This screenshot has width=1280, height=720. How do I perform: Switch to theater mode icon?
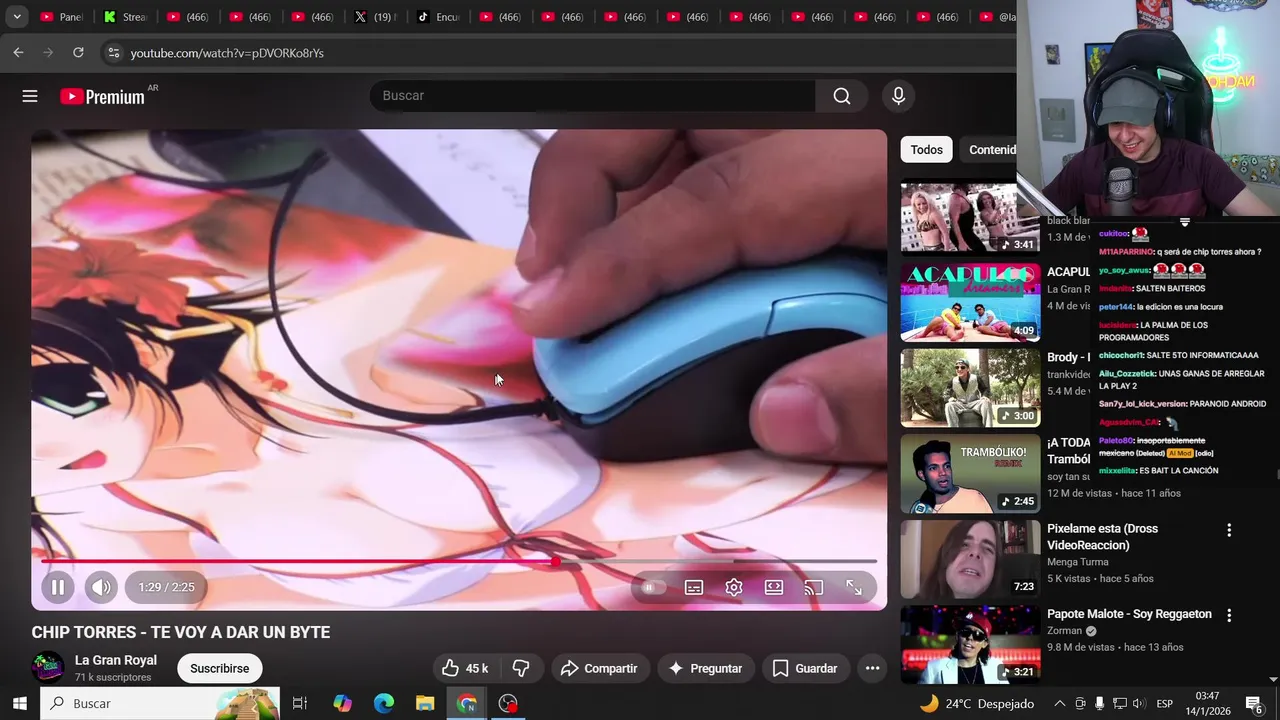(x=774, y=588)
